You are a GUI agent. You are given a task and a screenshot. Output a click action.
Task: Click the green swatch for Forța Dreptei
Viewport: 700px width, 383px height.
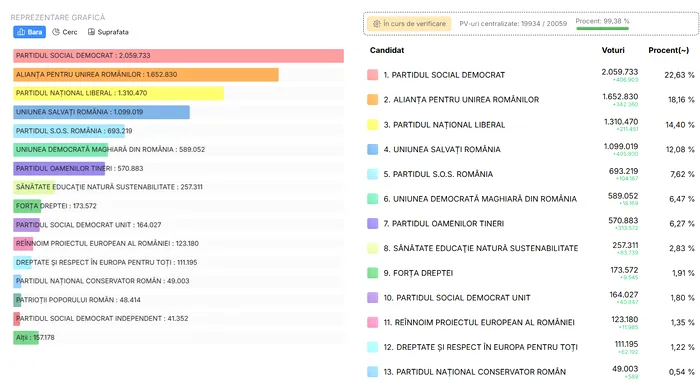(x=372, y=273)
